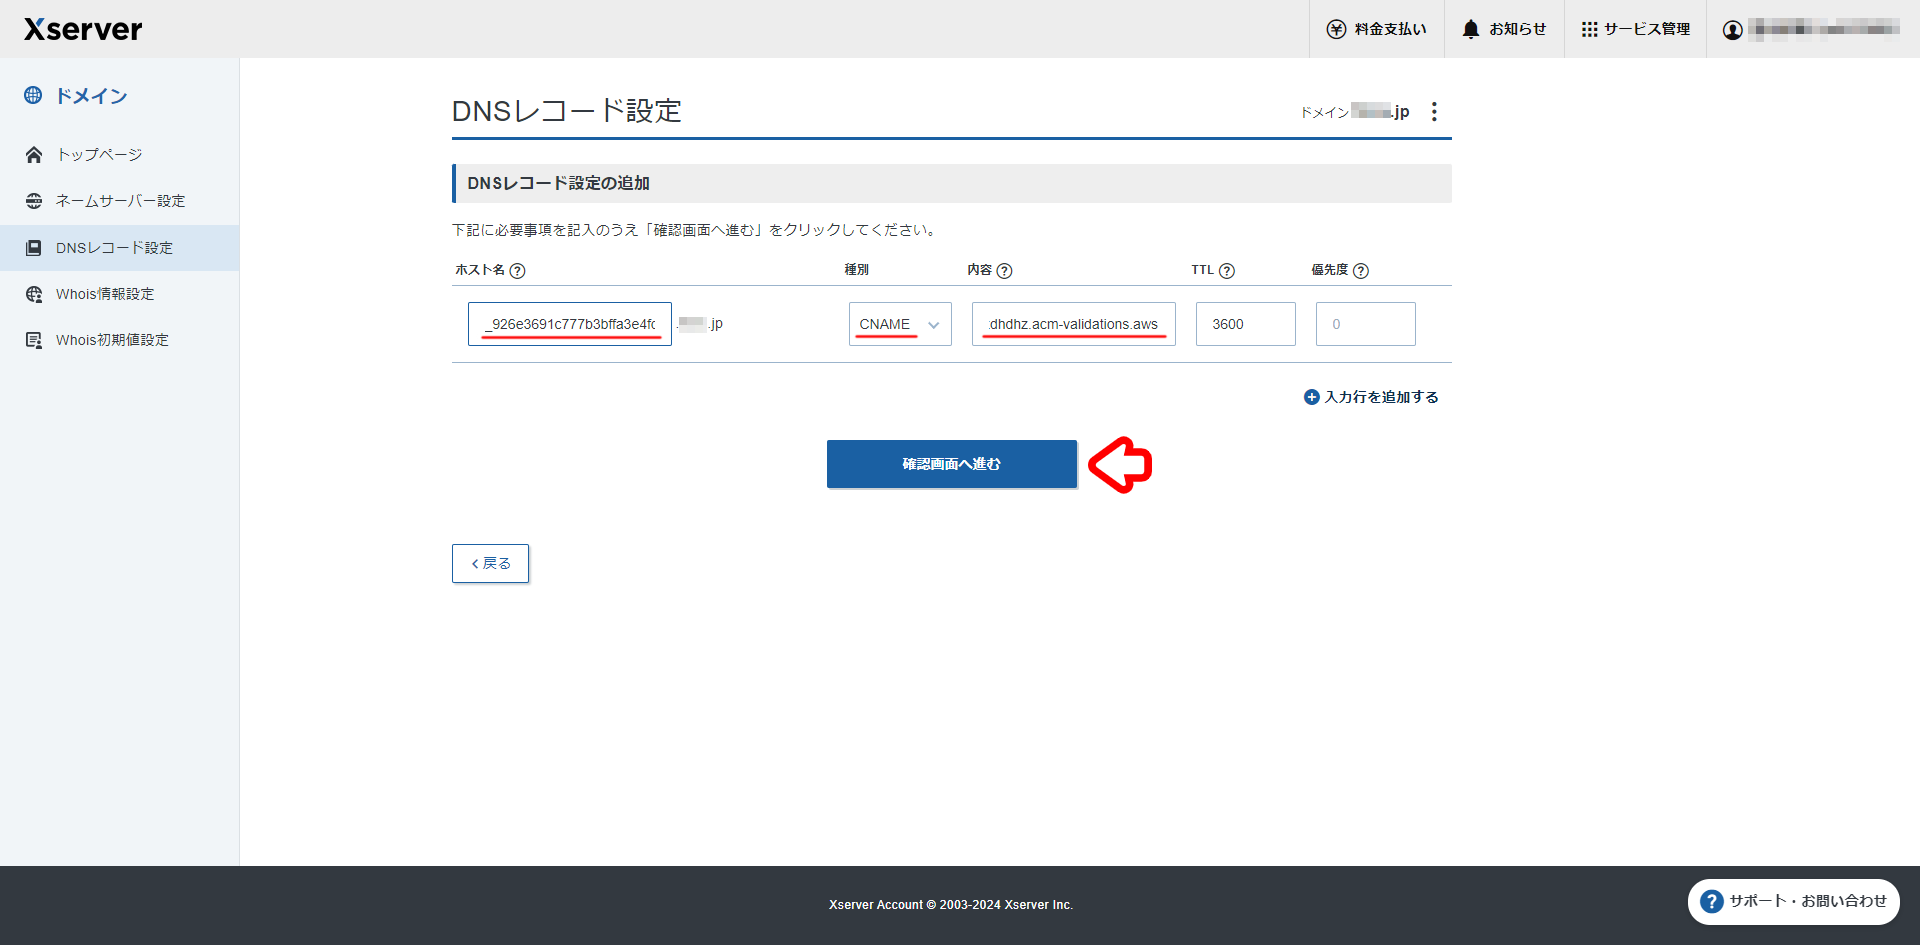Click 確認画面へ進む button
Screen dimensions: 1920x945
952,464
